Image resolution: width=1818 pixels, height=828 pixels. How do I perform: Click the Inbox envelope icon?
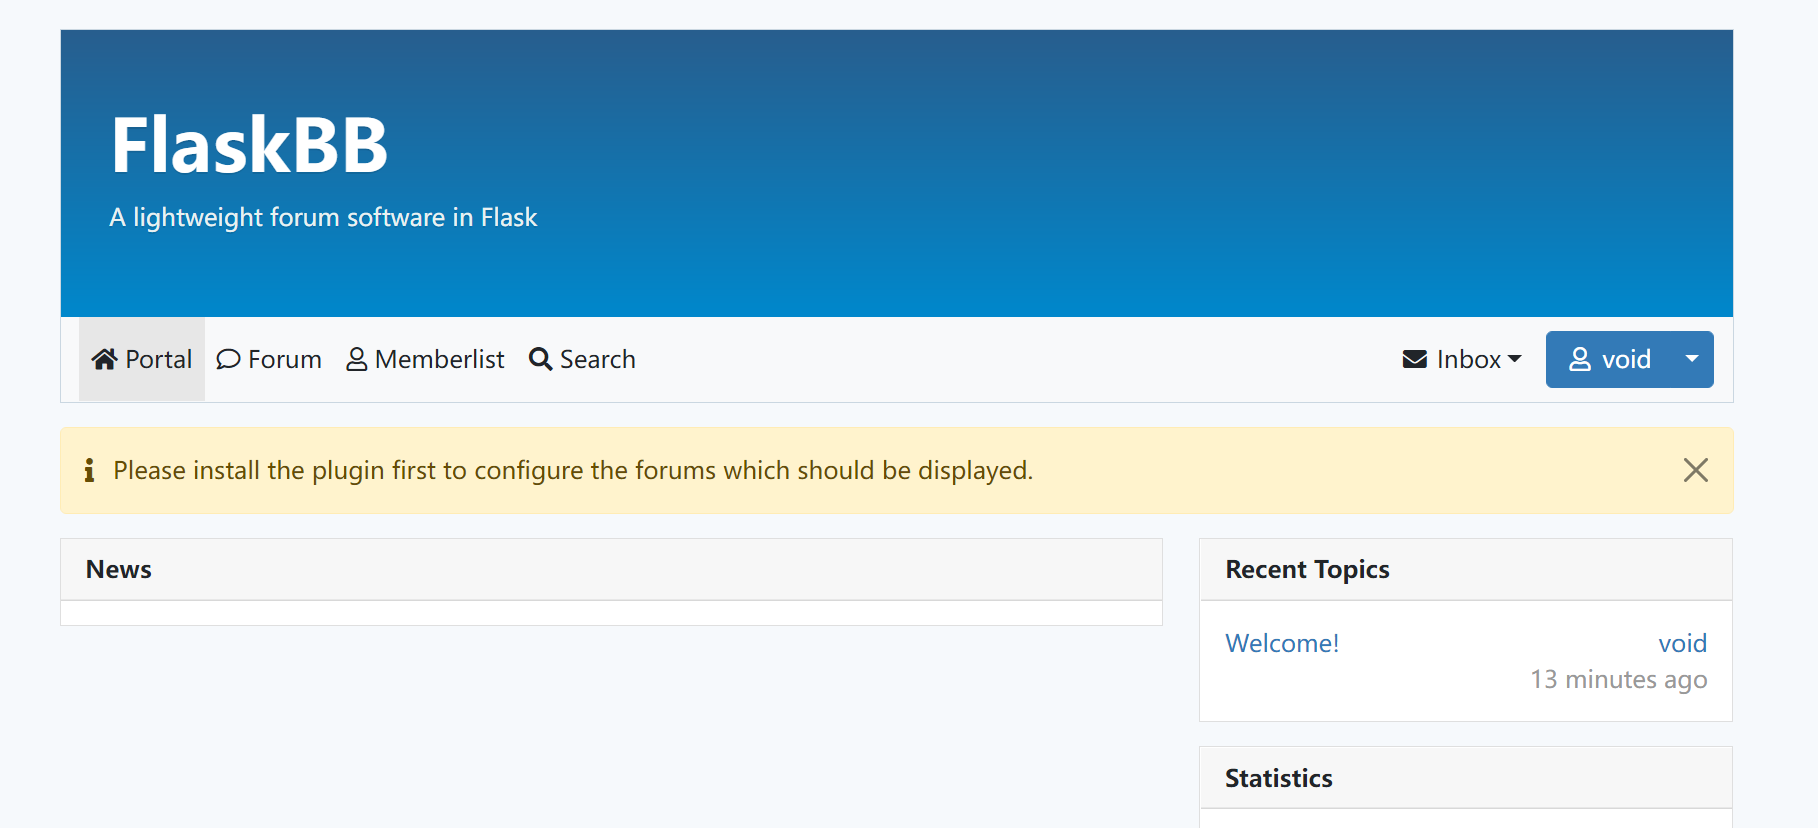(1414, 359)
